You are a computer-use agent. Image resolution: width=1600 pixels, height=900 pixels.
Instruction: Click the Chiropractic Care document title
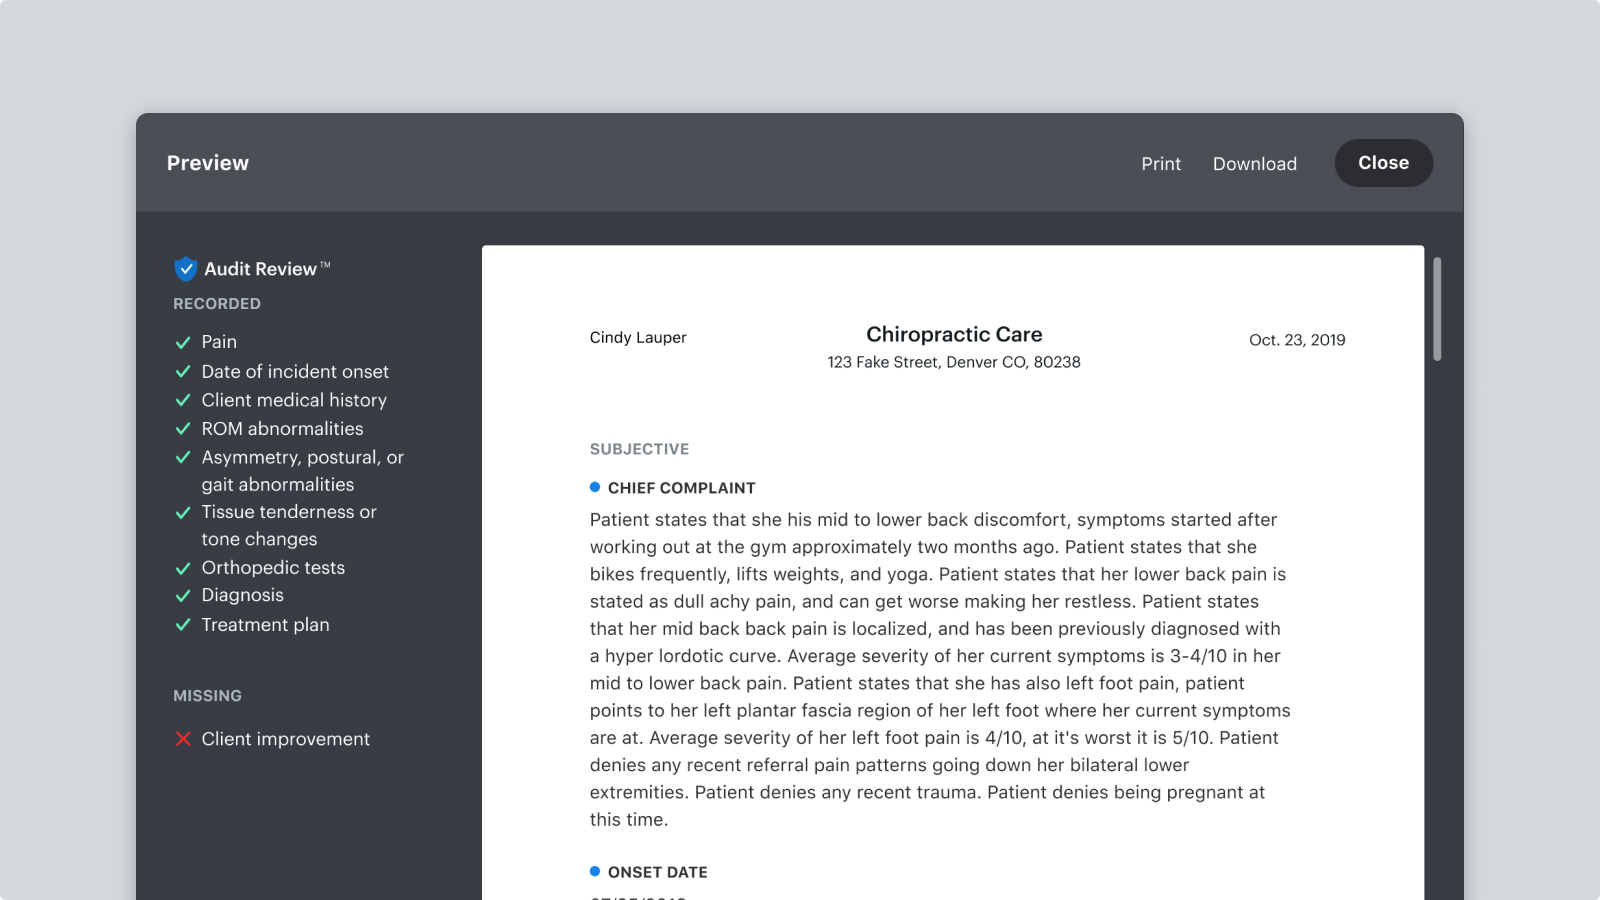(954, 334)
